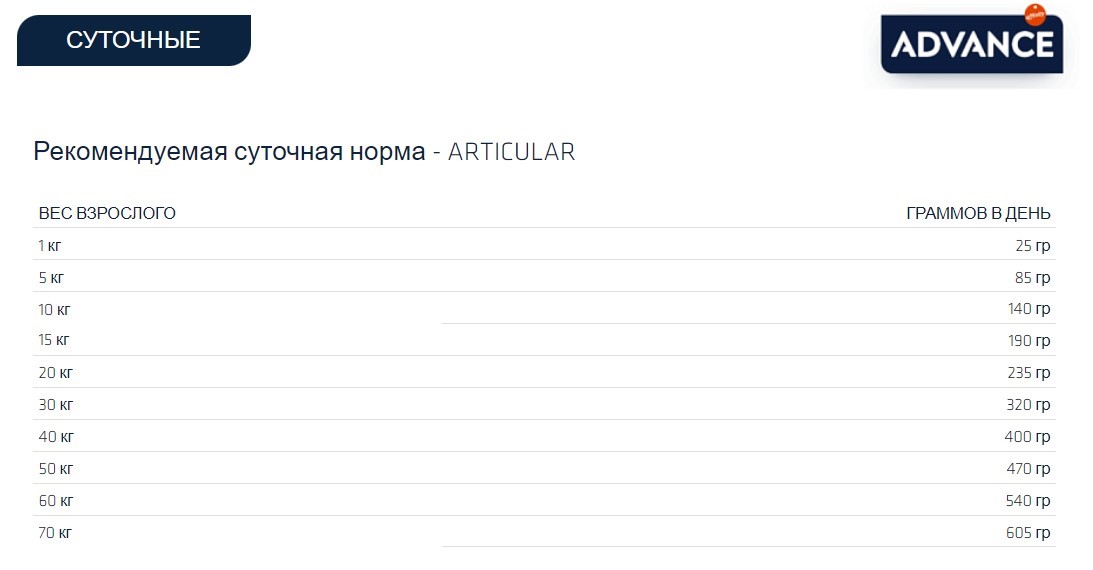Screen dimensions: 1093x570
Task: Click the ADVANCE brand logo
Action: 970,45
